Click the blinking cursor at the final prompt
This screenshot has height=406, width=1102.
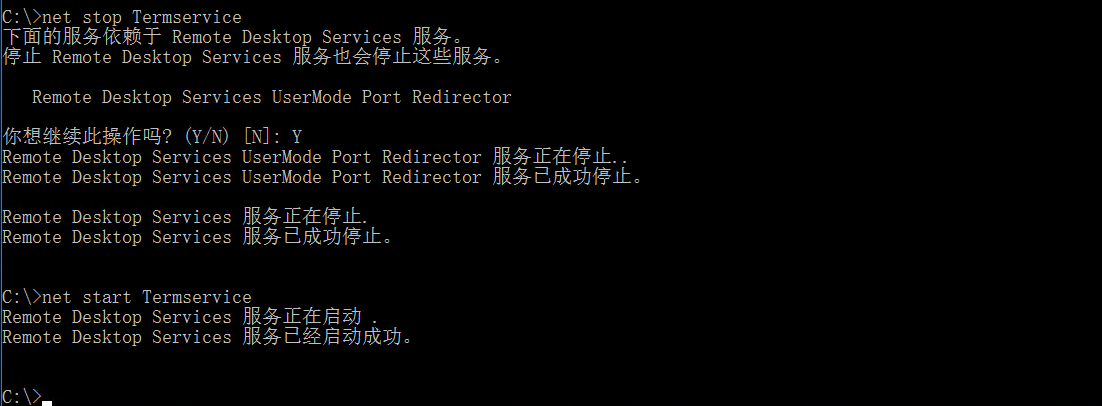click(47, 401)
